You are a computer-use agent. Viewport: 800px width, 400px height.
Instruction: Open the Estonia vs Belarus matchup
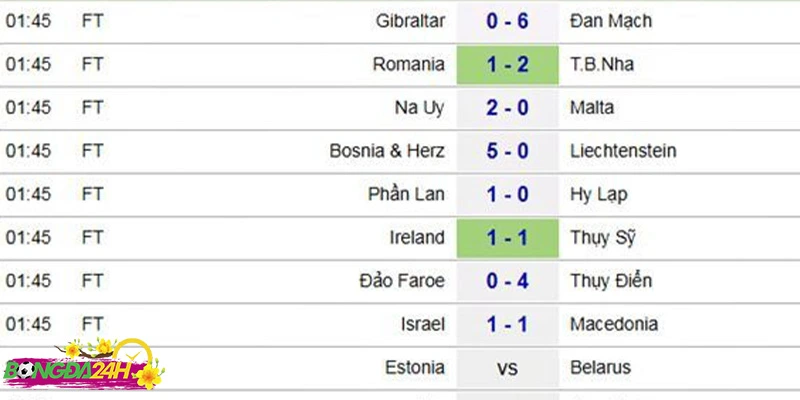[507, 368]
